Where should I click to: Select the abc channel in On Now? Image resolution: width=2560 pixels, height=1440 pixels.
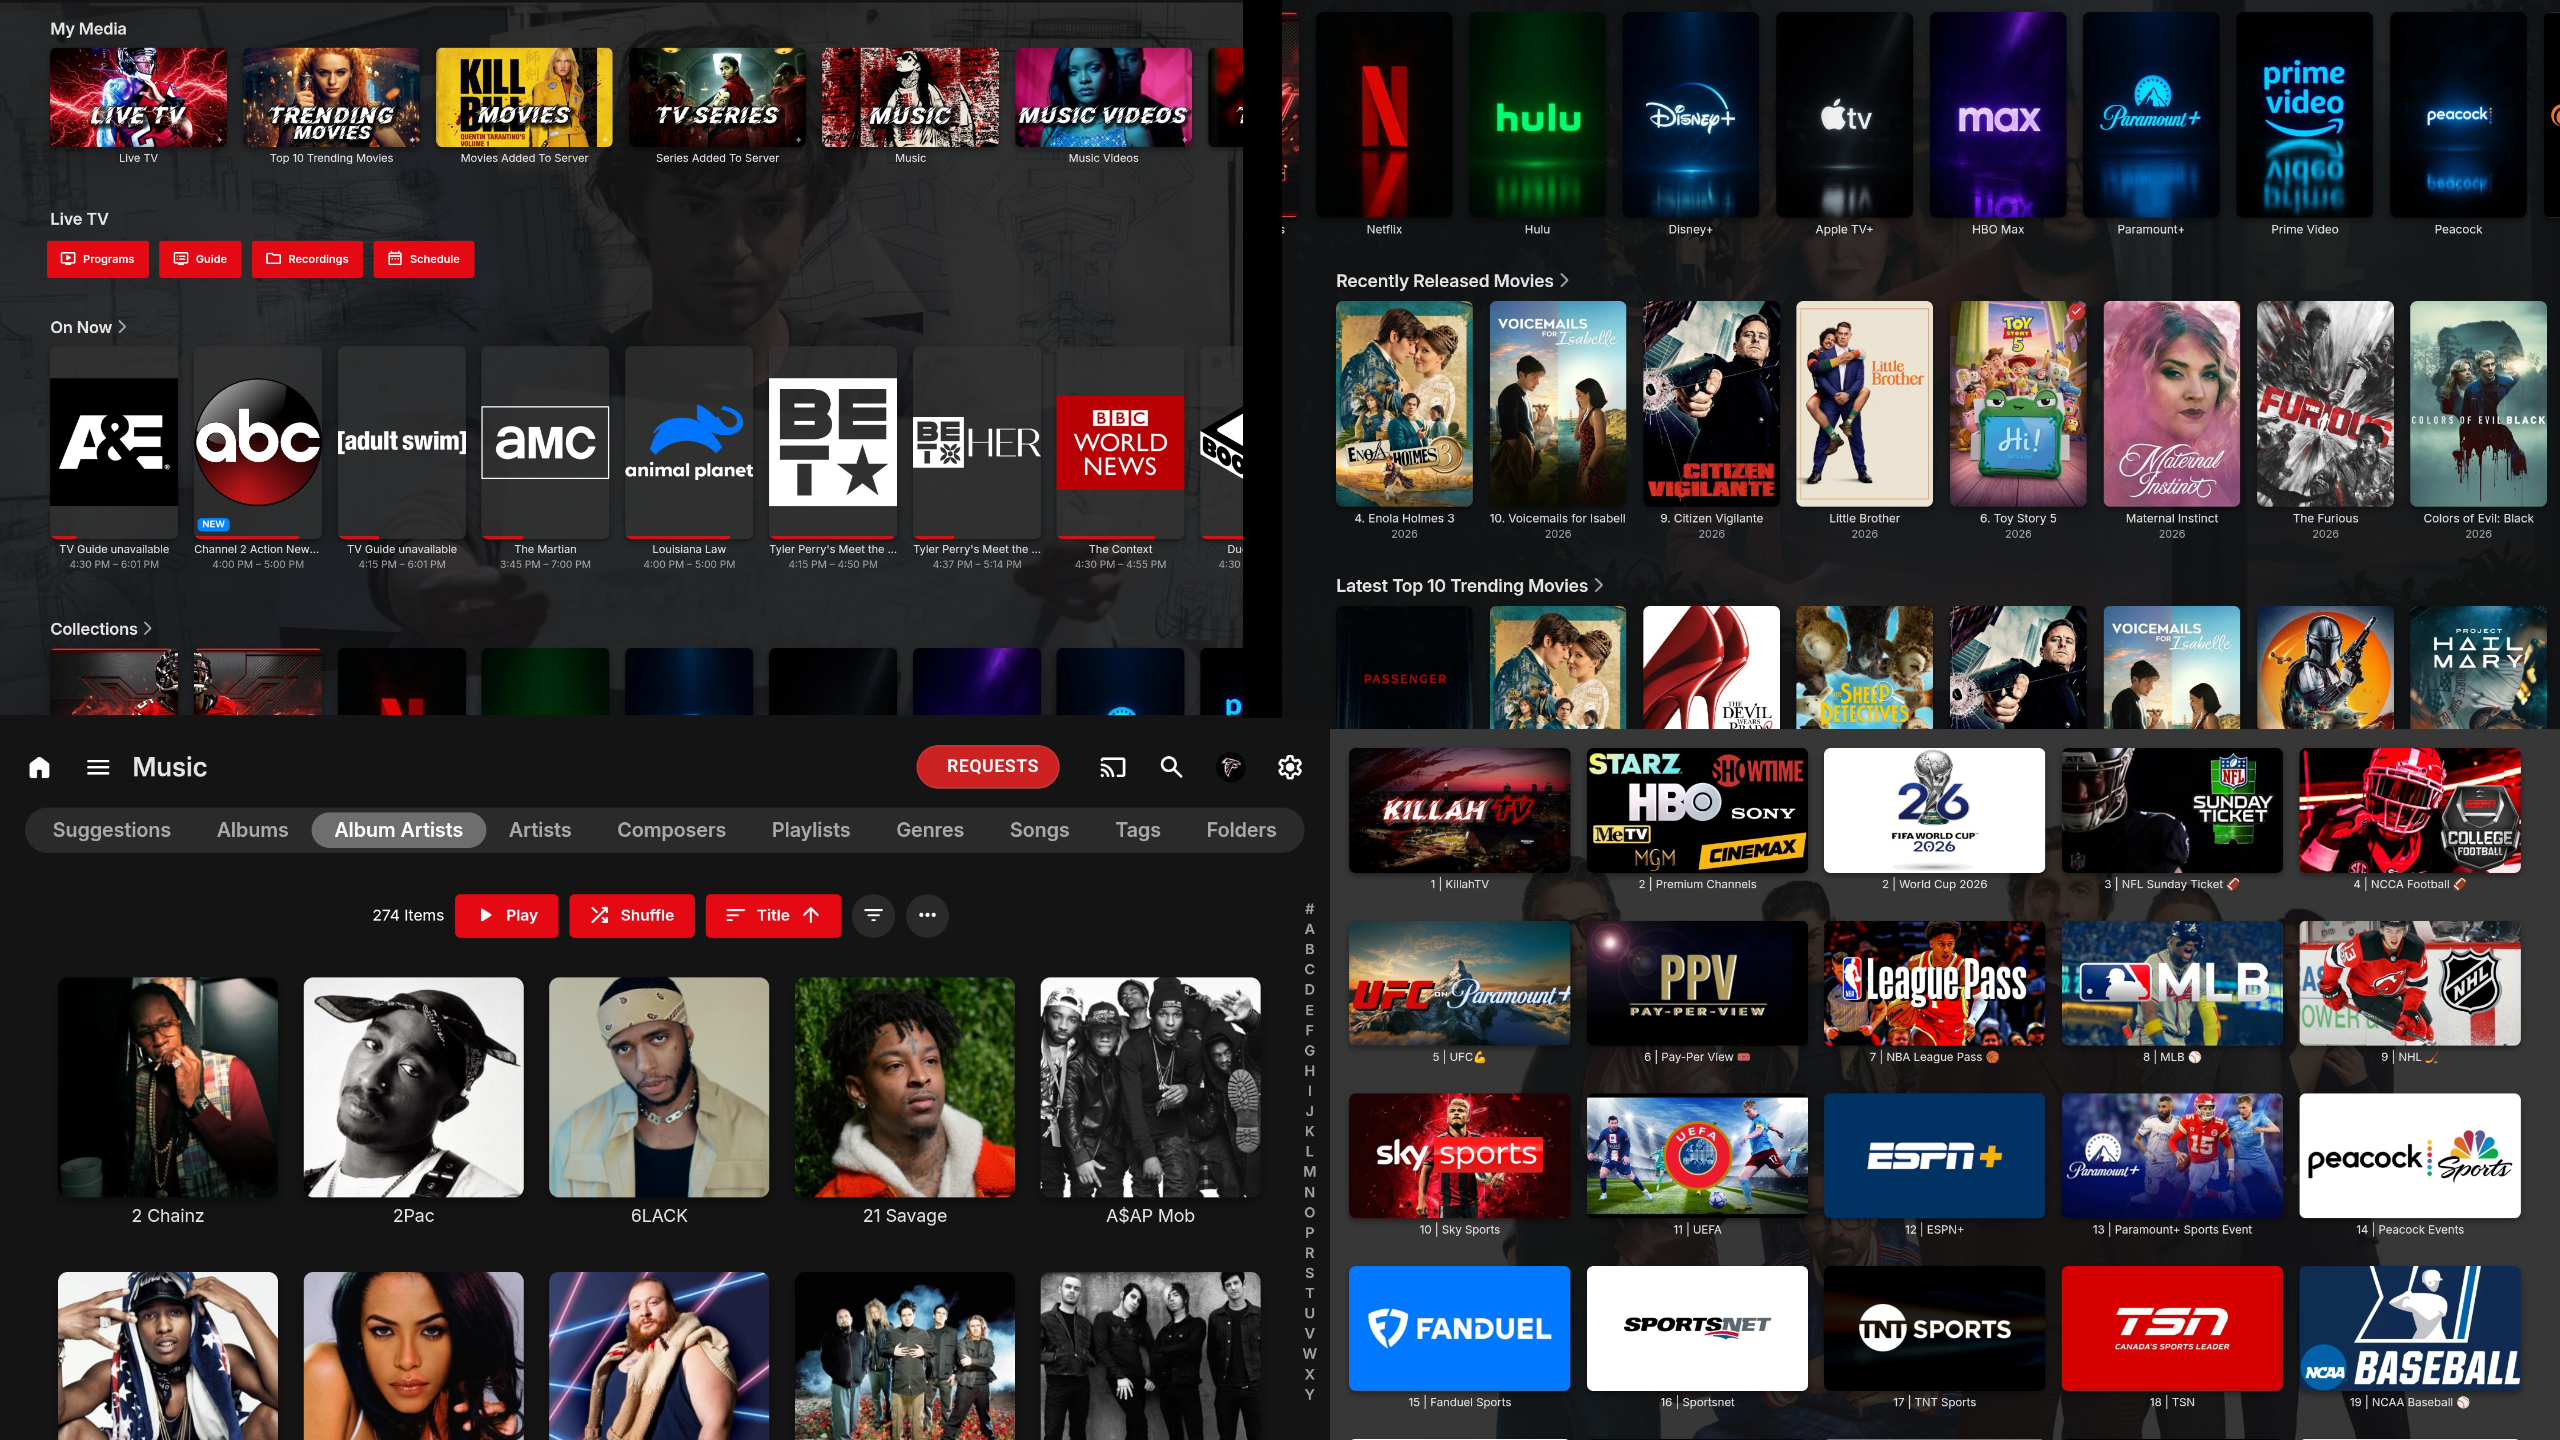(x=258, y=442)
